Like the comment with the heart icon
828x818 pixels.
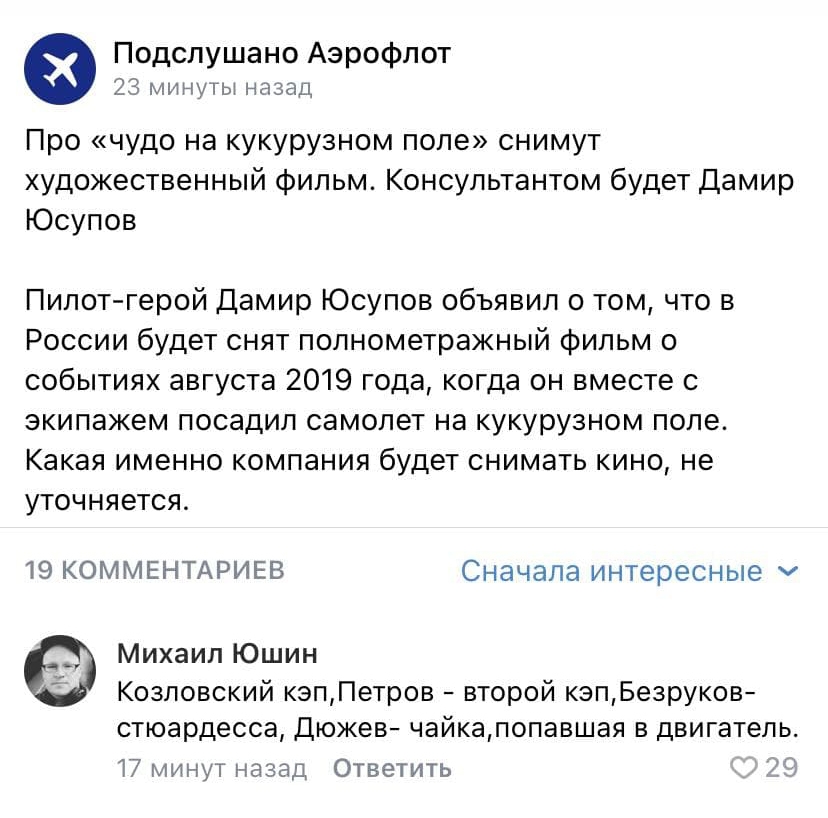(743, 768)
